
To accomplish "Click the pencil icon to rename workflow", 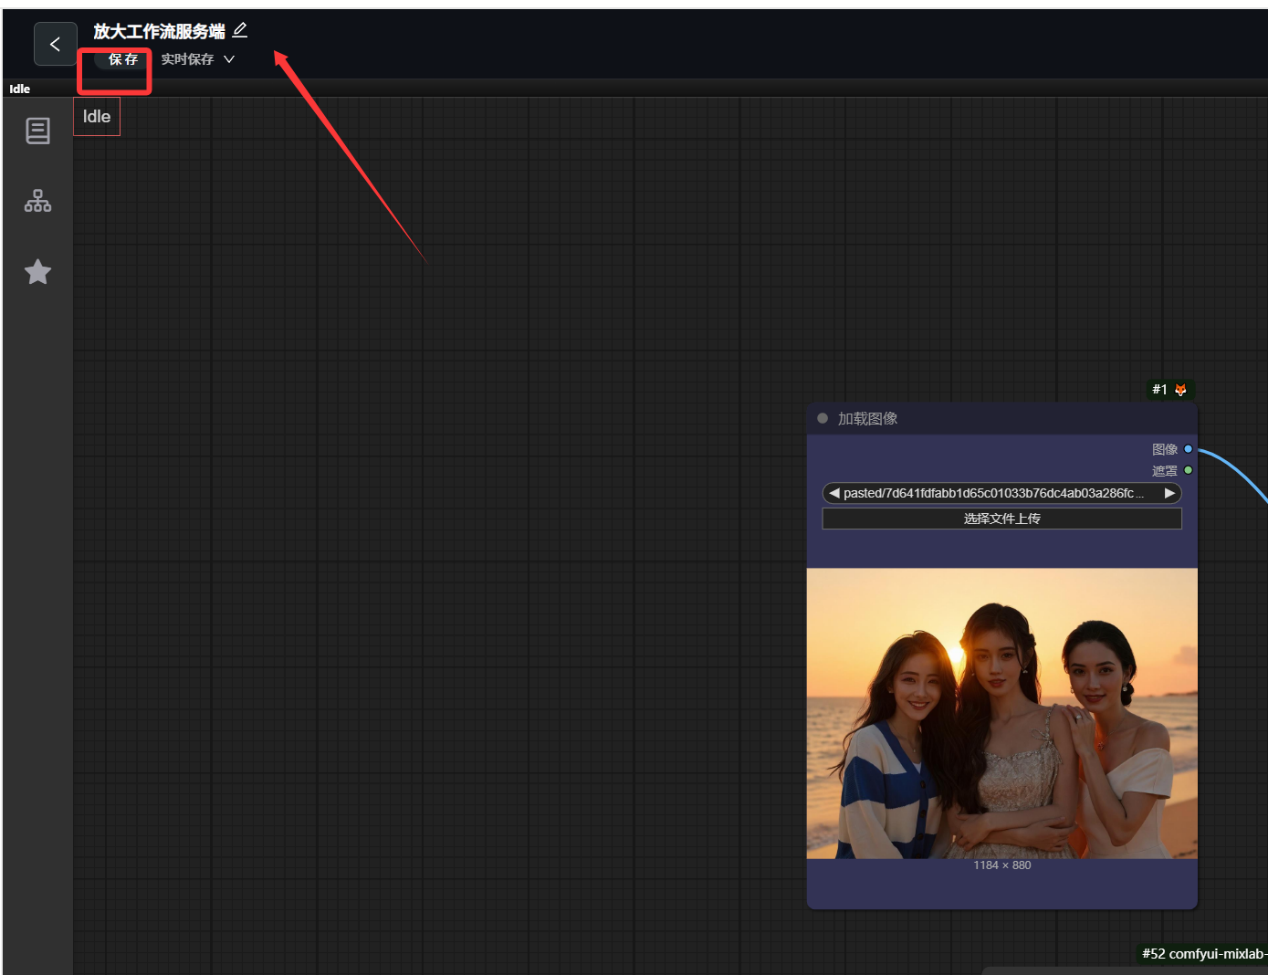I will click(240, 31).
